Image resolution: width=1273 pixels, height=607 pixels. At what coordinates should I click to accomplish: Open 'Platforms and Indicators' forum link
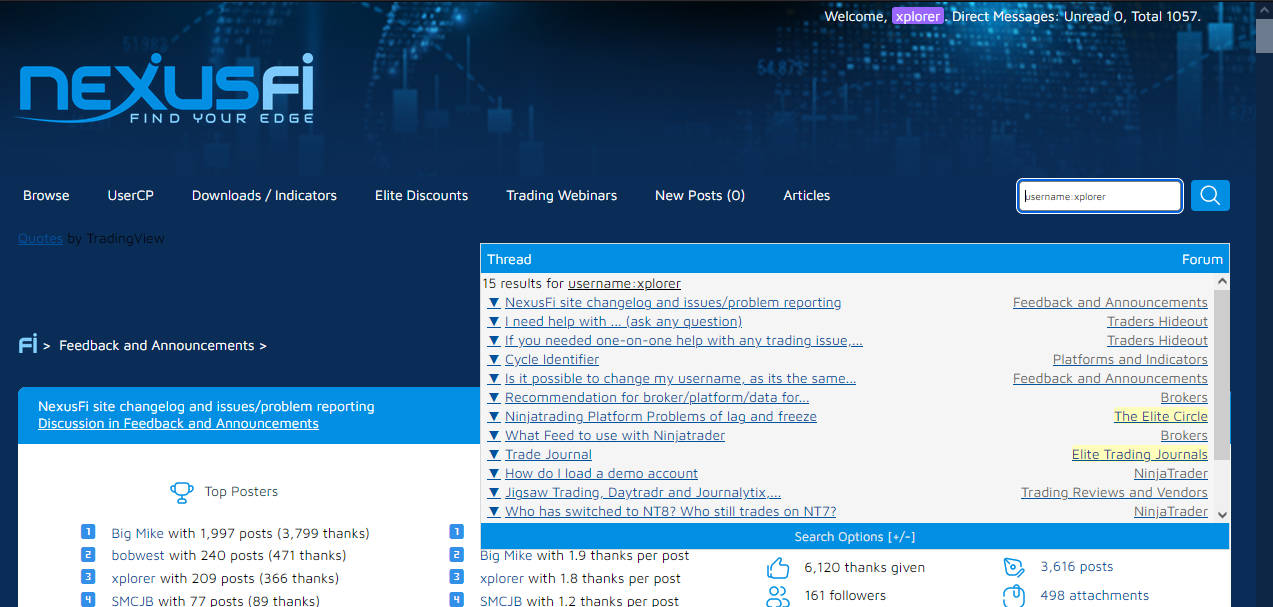pos(1130,360)
